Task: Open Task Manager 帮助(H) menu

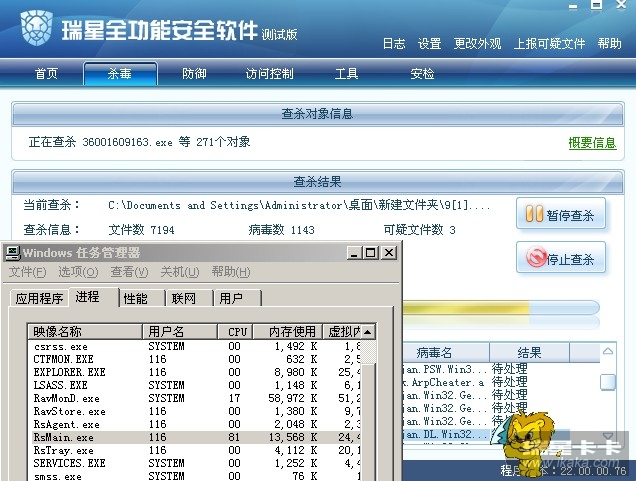Action: click(x=231, y=272)
